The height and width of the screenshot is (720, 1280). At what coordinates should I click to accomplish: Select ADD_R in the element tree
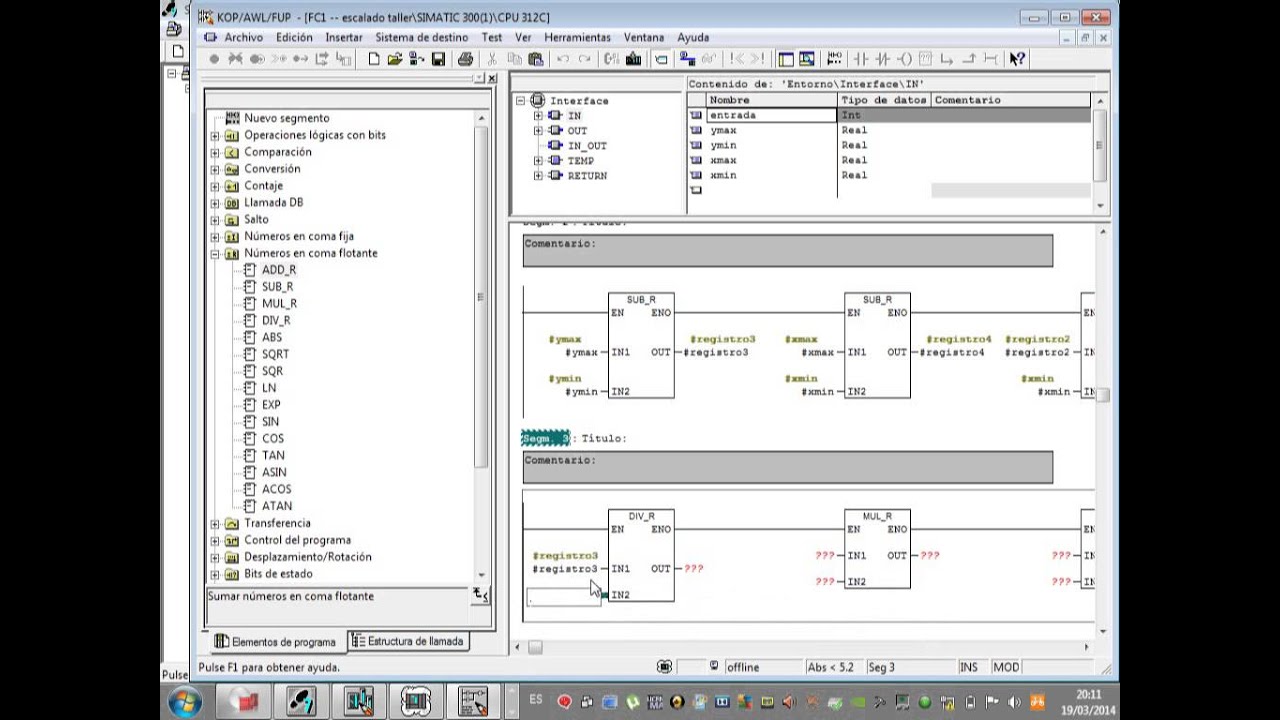(279, 270)
